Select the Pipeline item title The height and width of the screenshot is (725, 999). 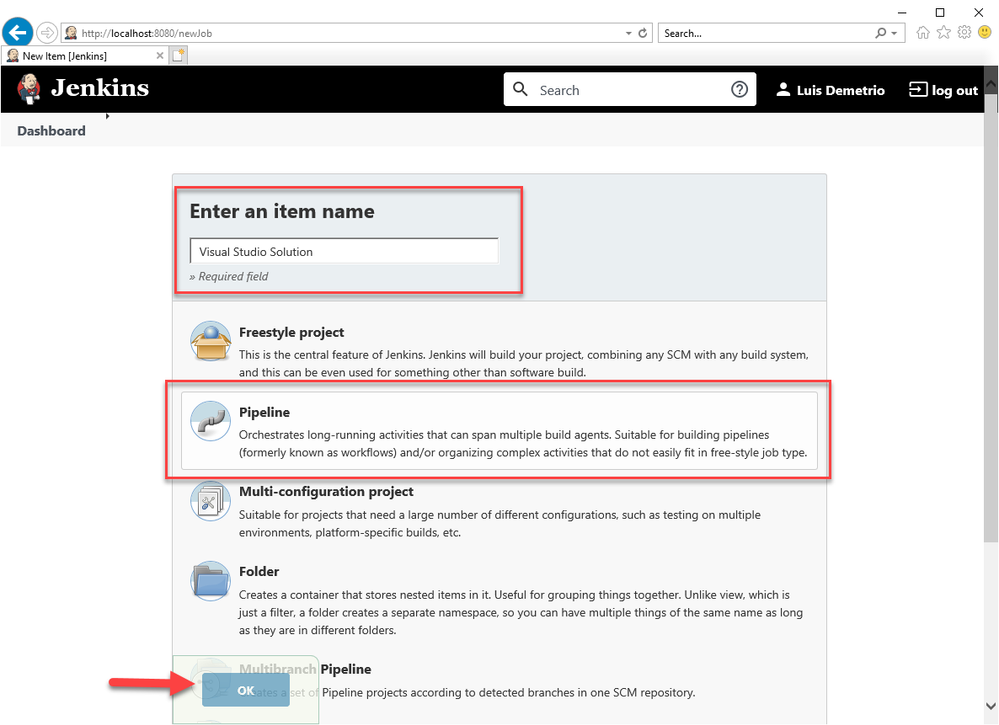[x=264, y=412]
